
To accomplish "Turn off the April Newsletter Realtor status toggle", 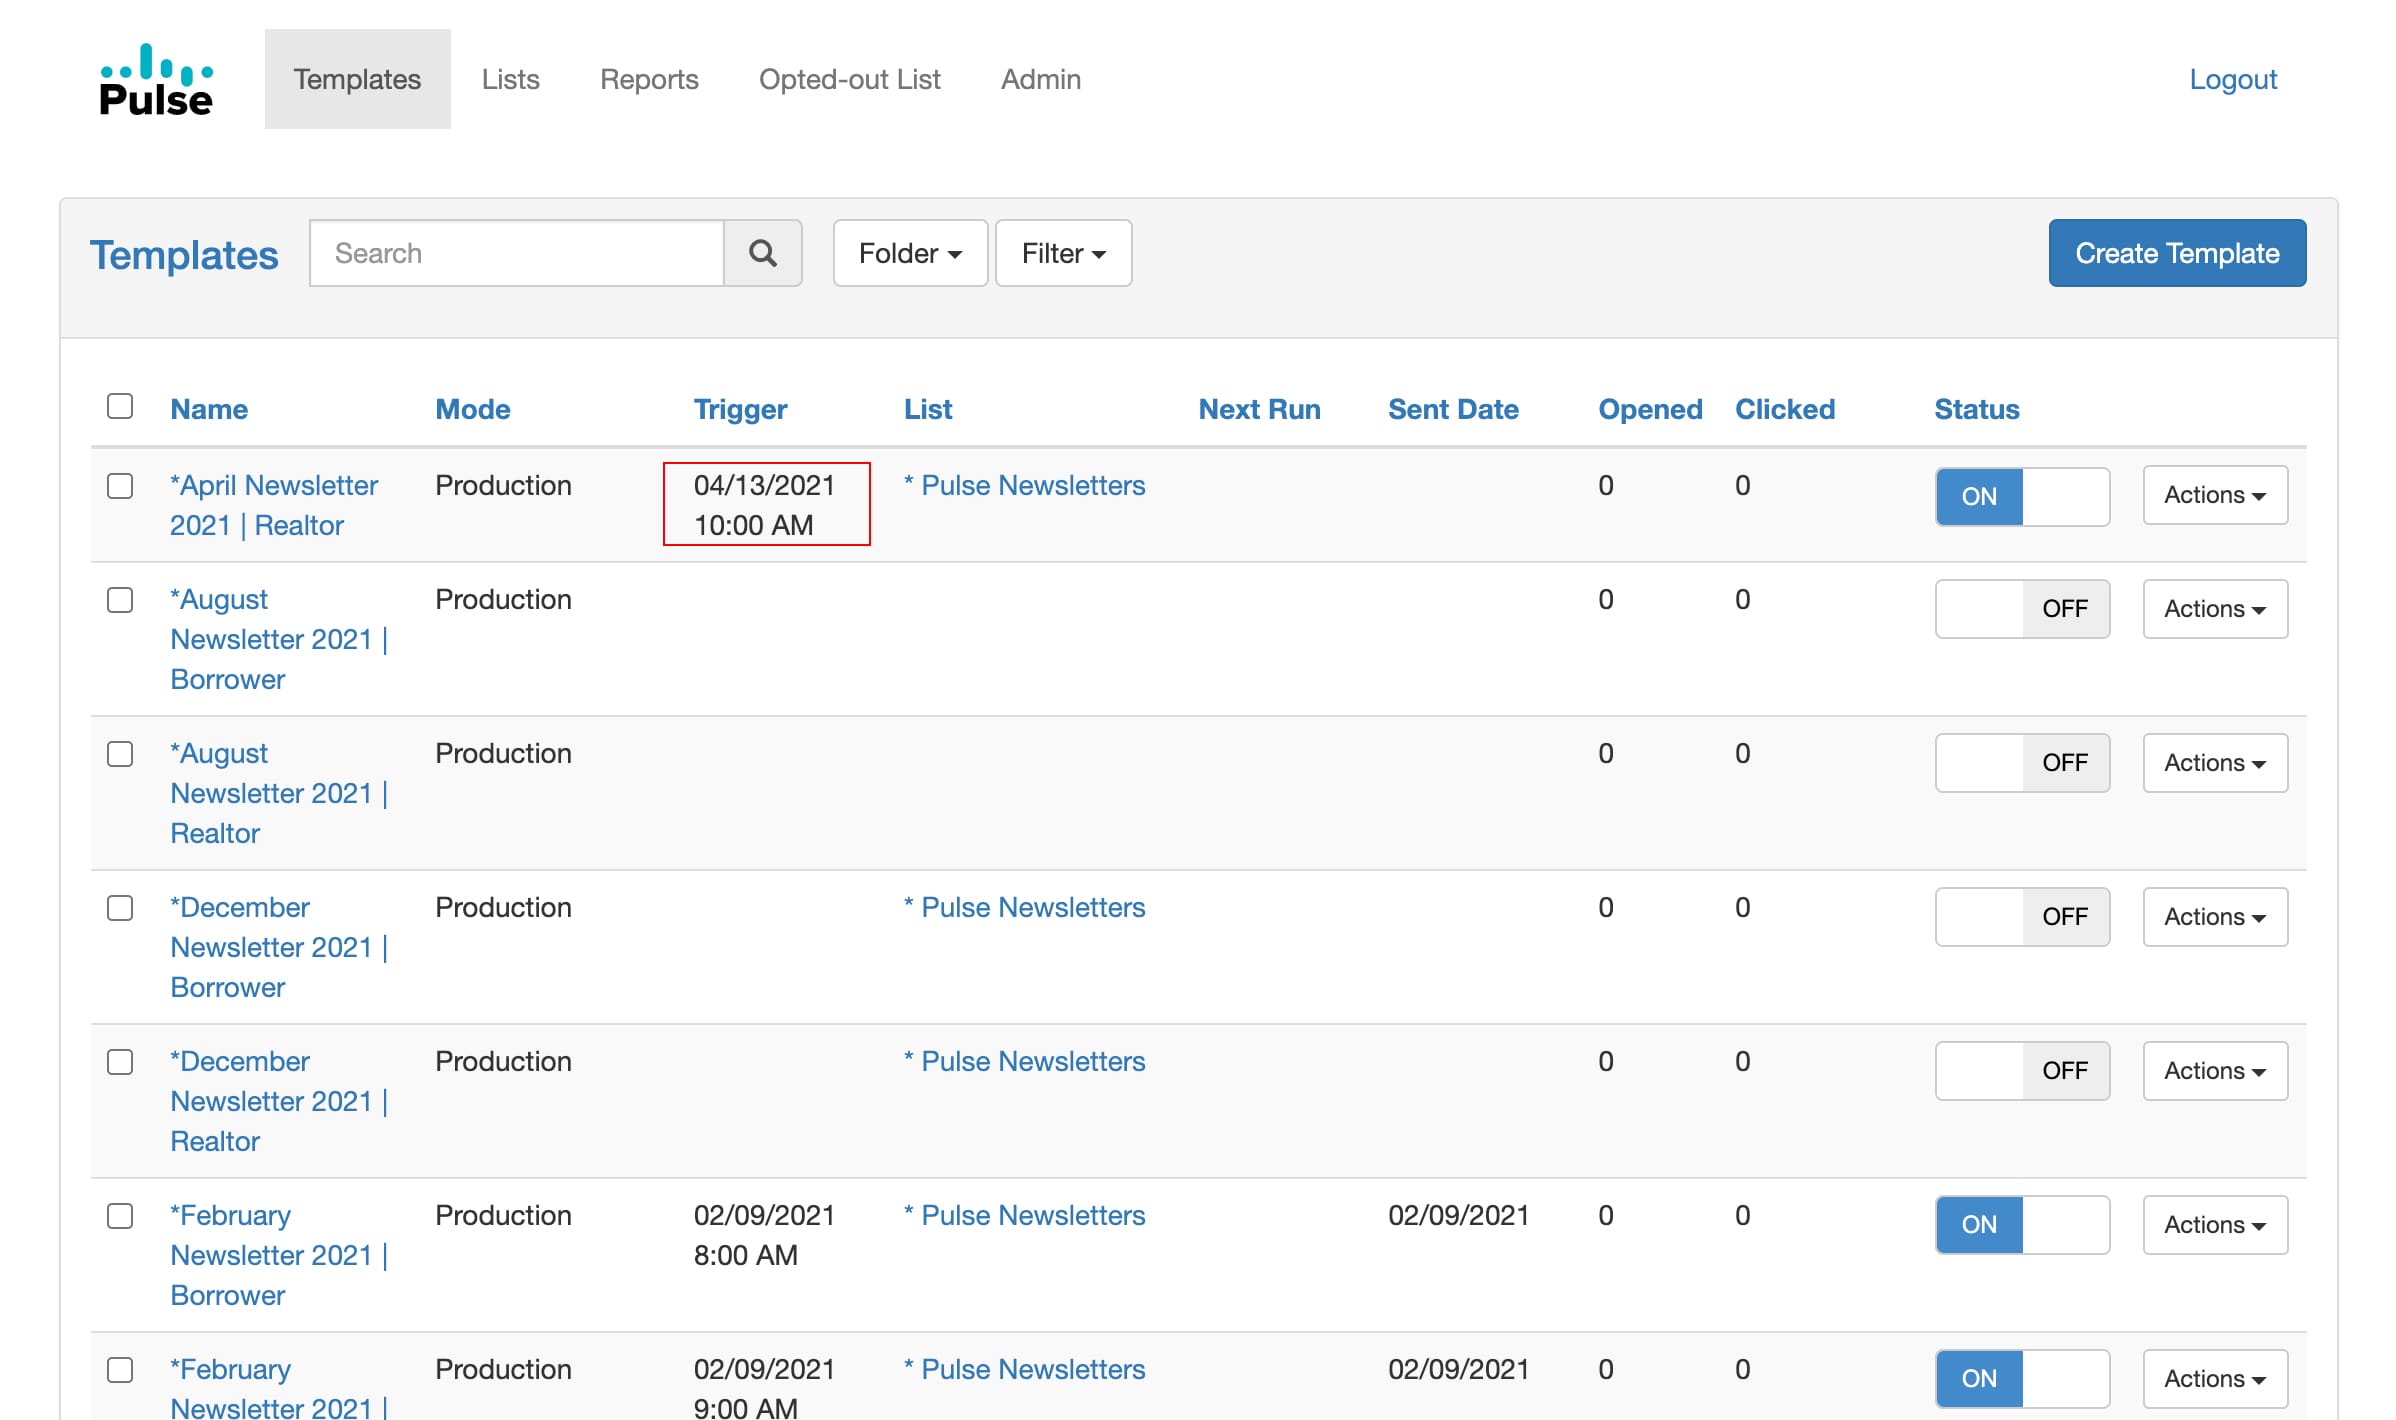I will click(2022, 496).
